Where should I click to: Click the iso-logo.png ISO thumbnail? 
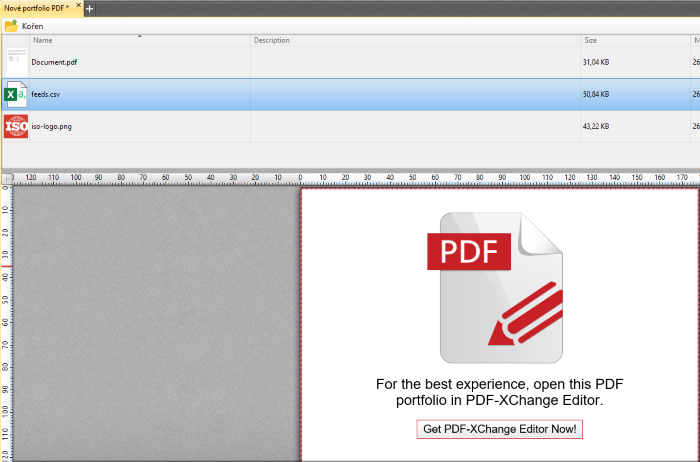tap(16, 126)
